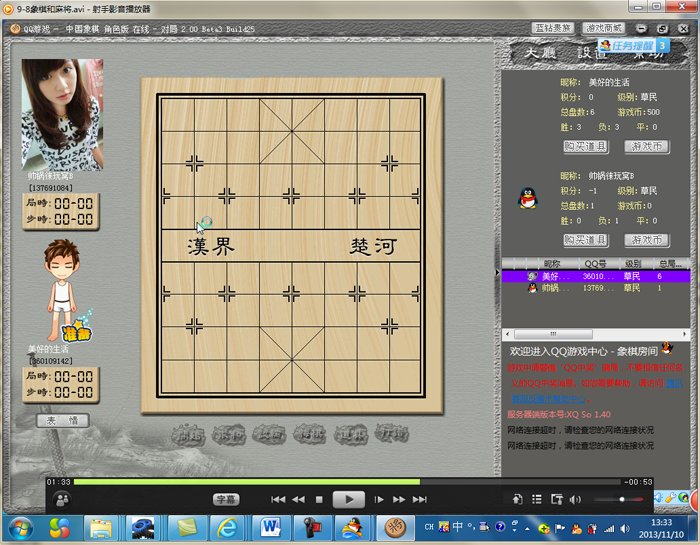Click the people icon in player bar
The image size is (700, 545).
point(62,499)
